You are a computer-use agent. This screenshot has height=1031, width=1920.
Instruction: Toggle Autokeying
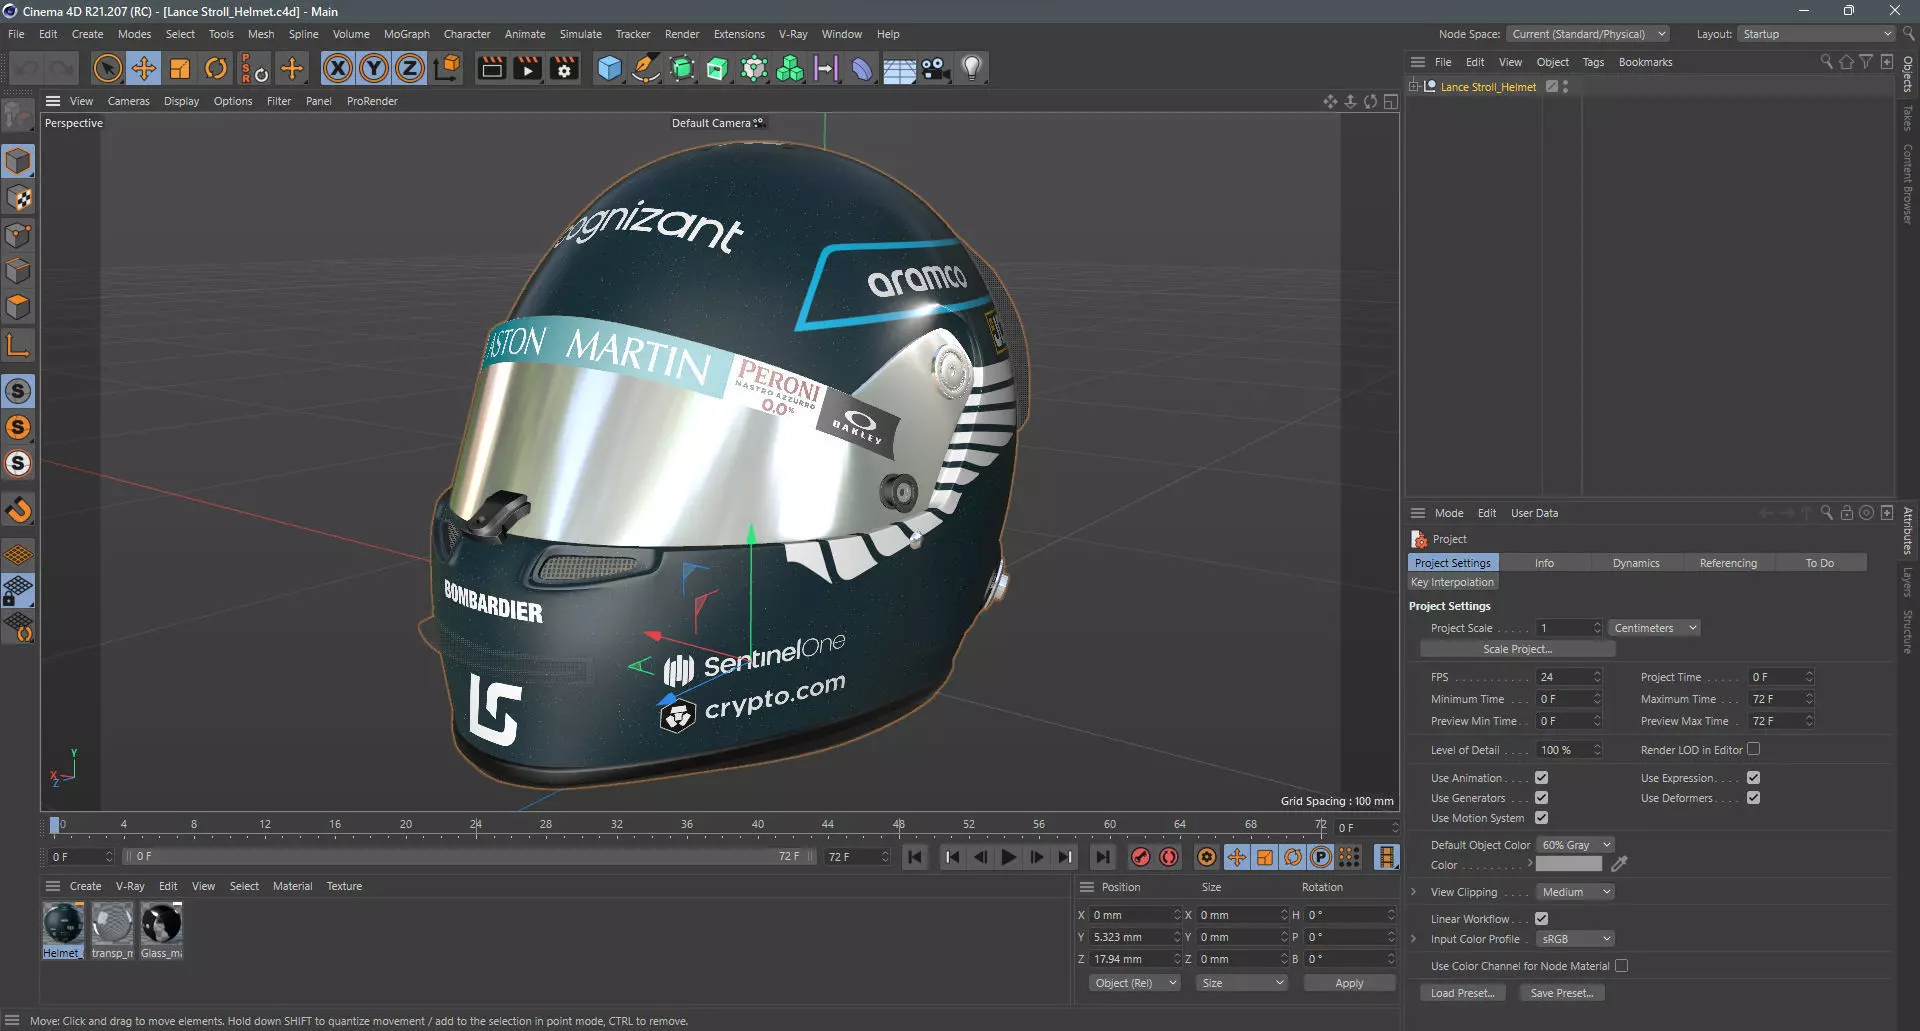point(1169,857)
